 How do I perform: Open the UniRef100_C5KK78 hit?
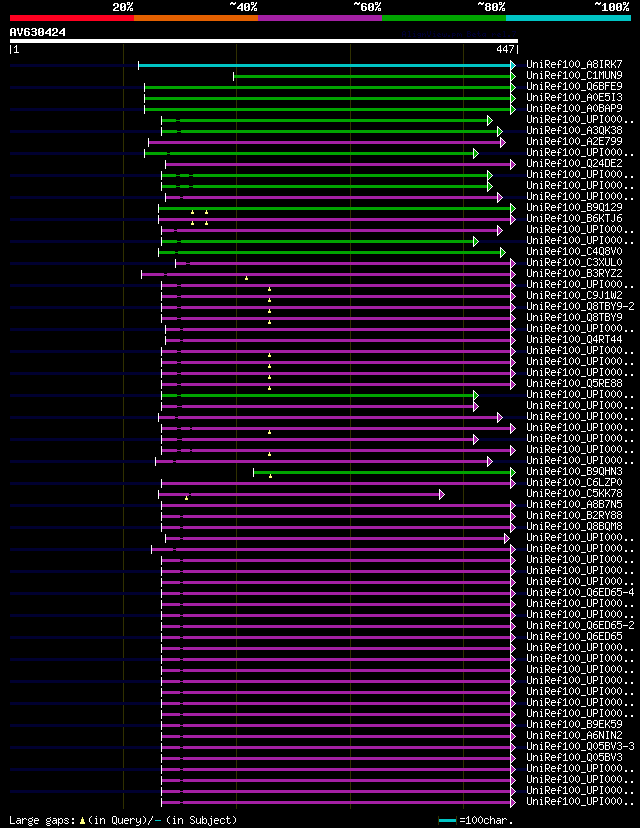(574, 493)
